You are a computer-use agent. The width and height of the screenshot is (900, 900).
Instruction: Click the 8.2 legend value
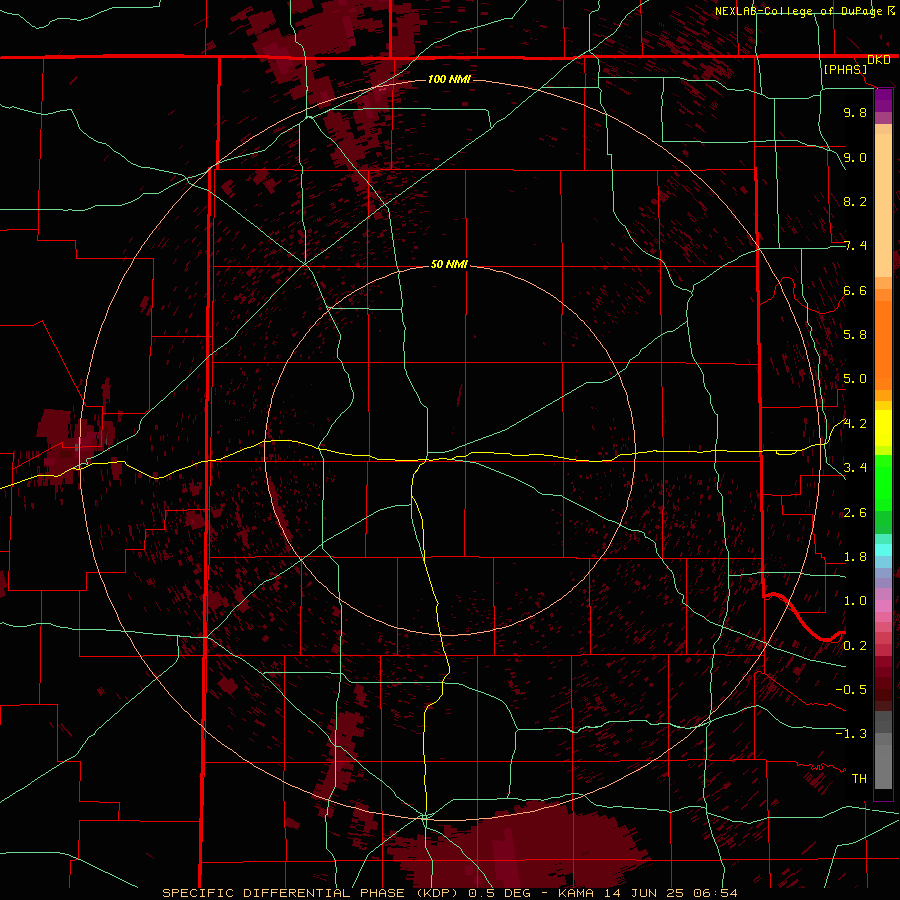coord(855,201)
